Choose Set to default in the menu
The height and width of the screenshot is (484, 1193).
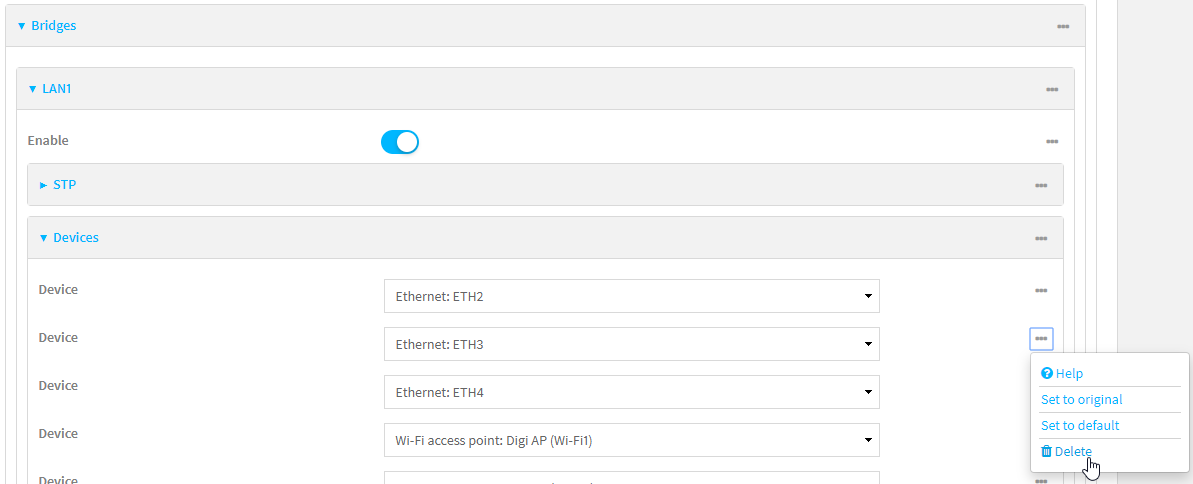click(x=1079, y=425)
